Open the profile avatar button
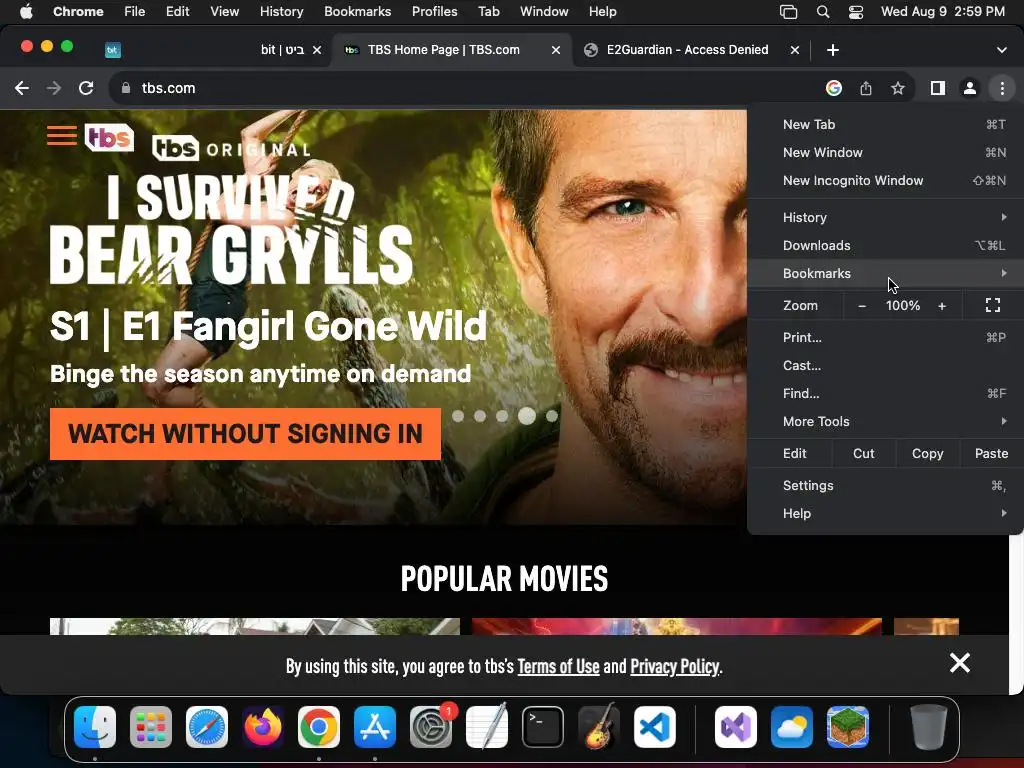Viewport: 1024px width, 768px height. click(970, 88)
